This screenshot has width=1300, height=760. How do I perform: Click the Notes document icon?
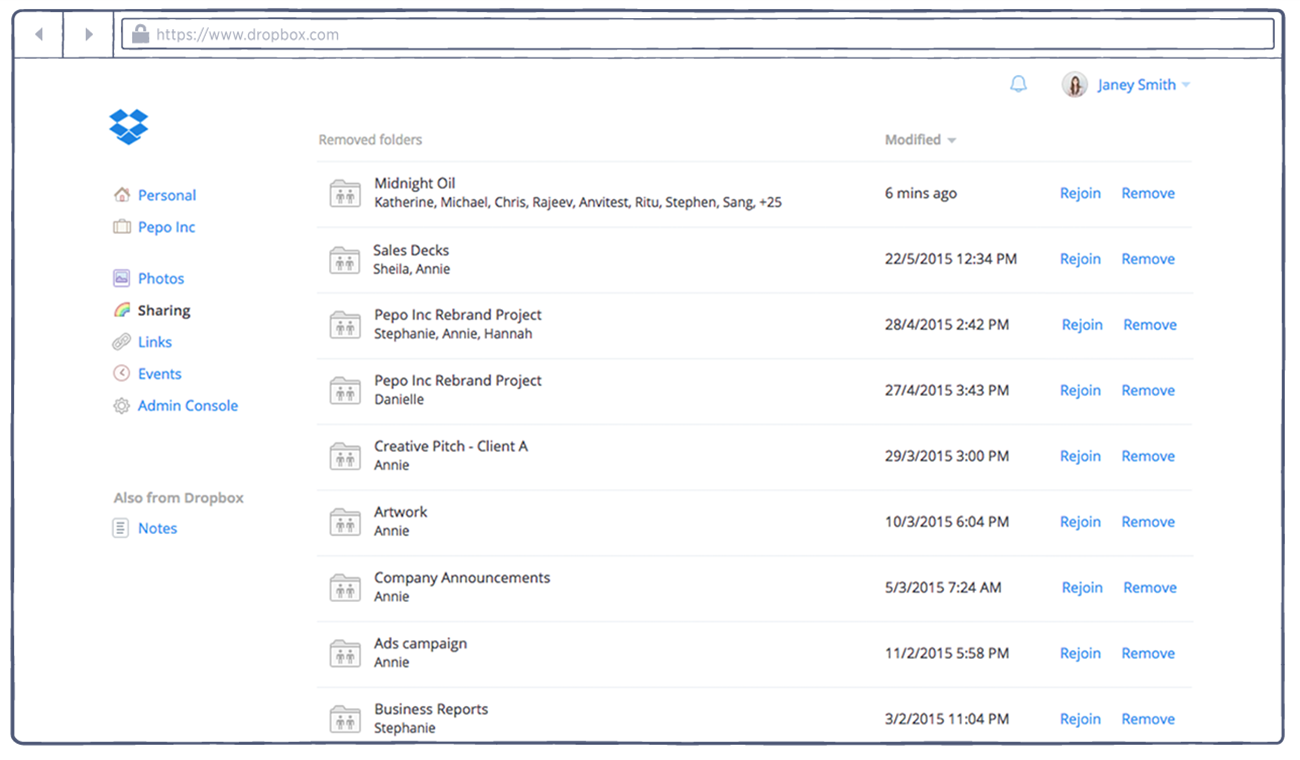pyautogui.click(x=121, y=528)
